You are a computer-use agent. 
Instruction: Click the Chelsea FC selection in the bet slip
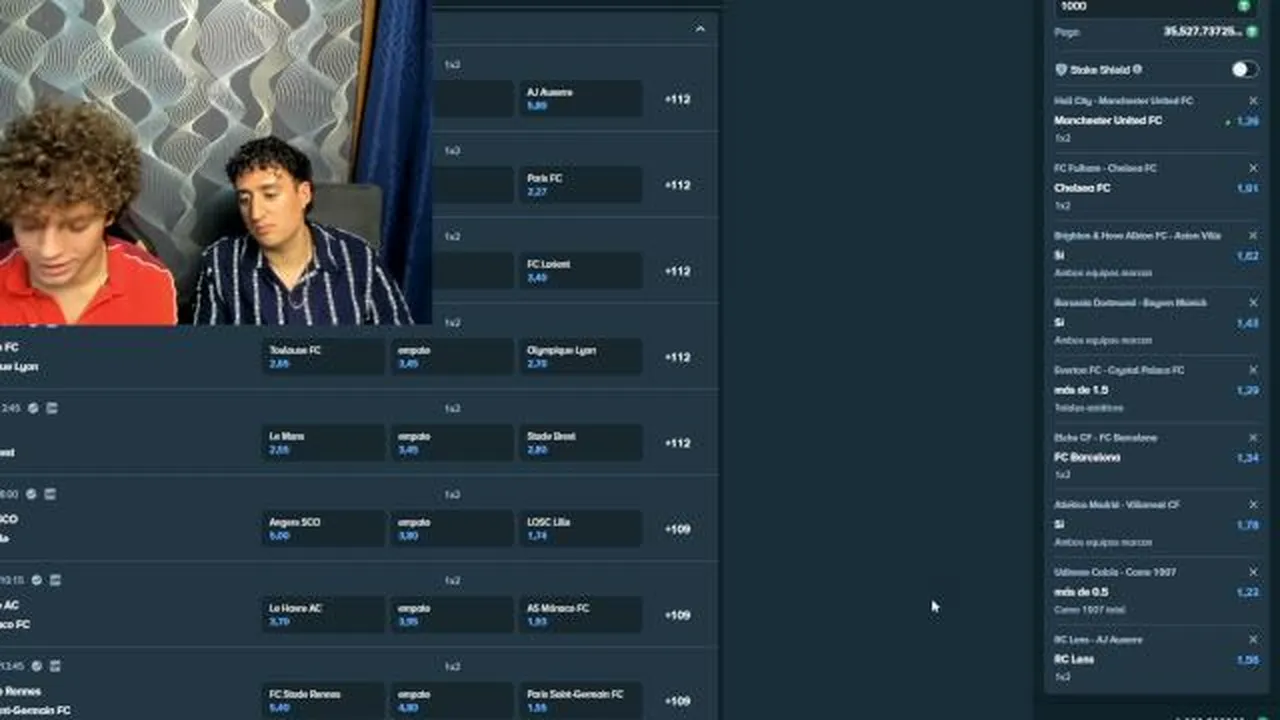pyautogui.click(x=1082, y=188)
